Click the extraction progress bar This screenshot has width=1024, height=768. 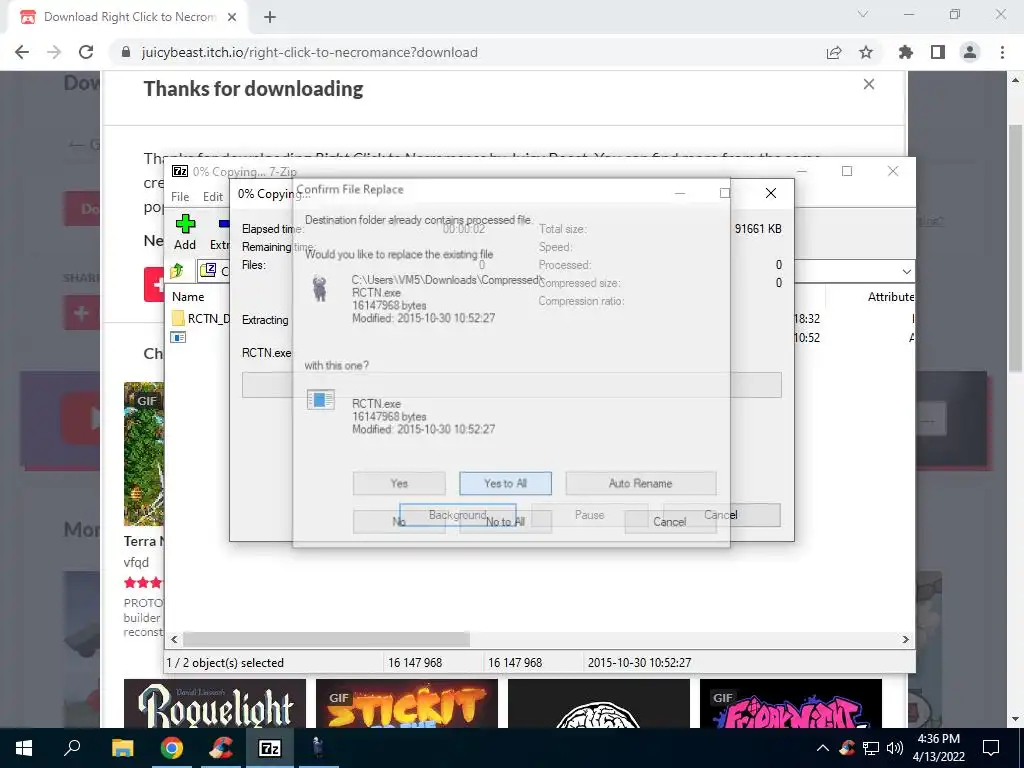511,385
